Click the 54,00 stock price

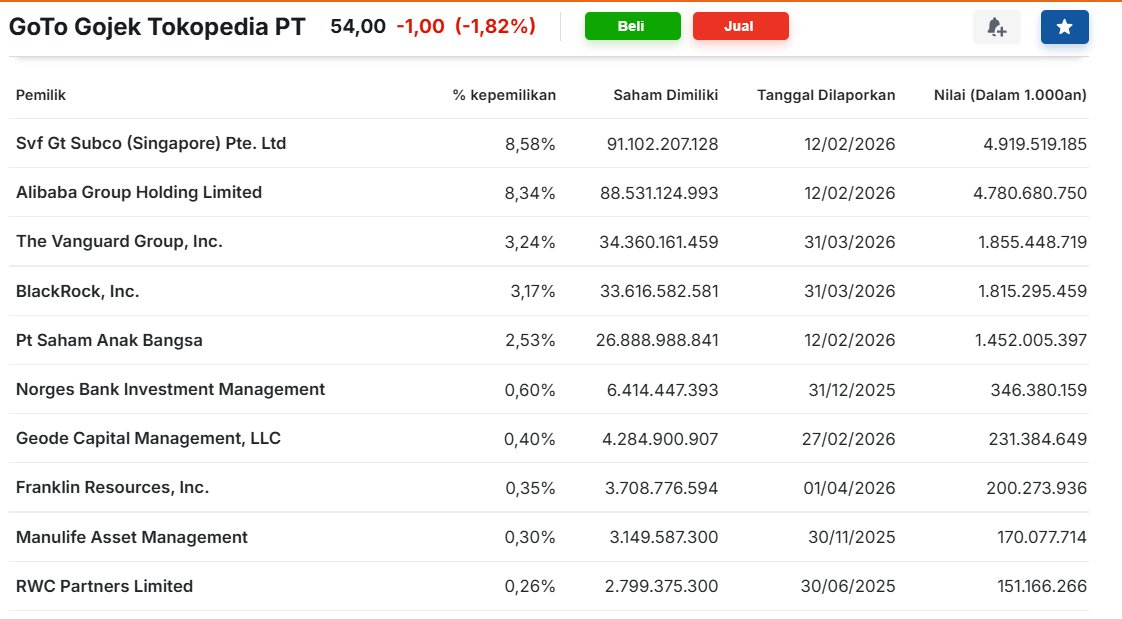pyautogui.click(x=358, y=26)
